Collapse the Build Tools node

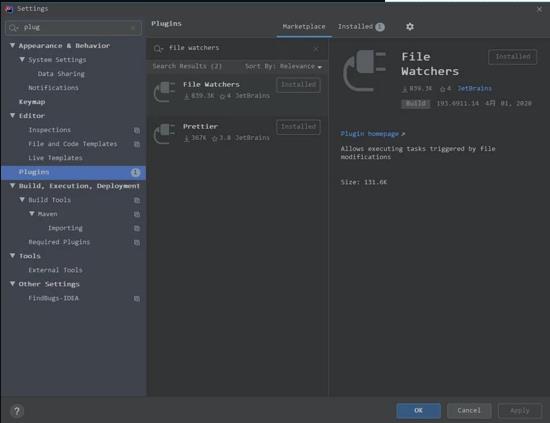[x=22, y=200]
